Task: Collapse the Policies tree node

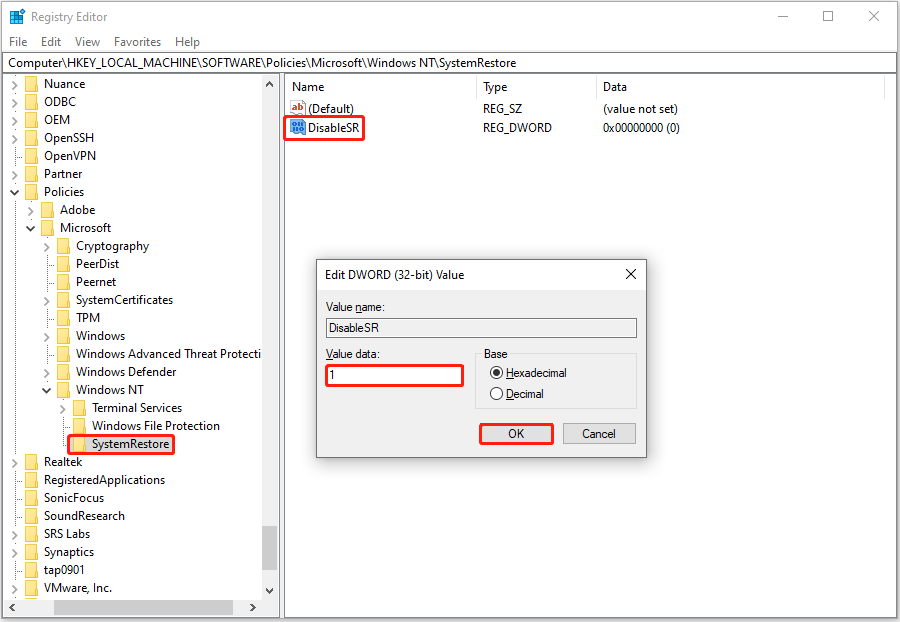Action: pyautogui.click(x=14, y=192)
